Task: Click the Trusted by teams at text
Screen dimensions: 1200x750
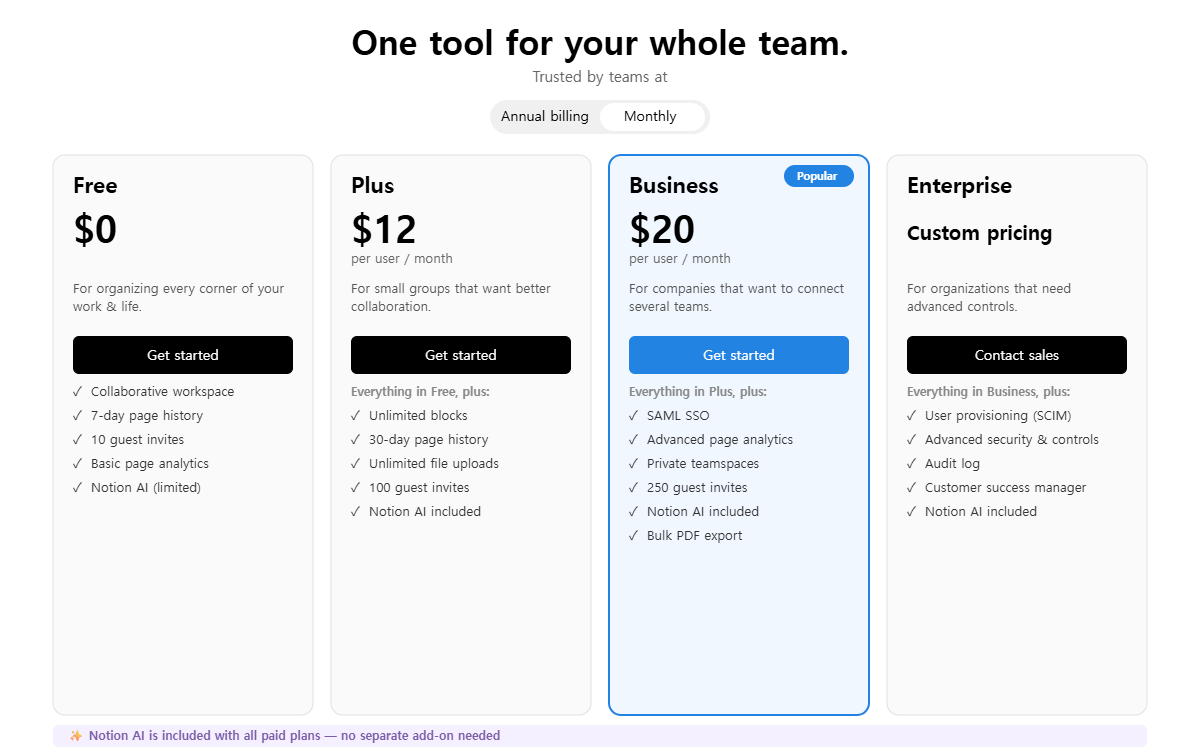Action: (599, 77)
